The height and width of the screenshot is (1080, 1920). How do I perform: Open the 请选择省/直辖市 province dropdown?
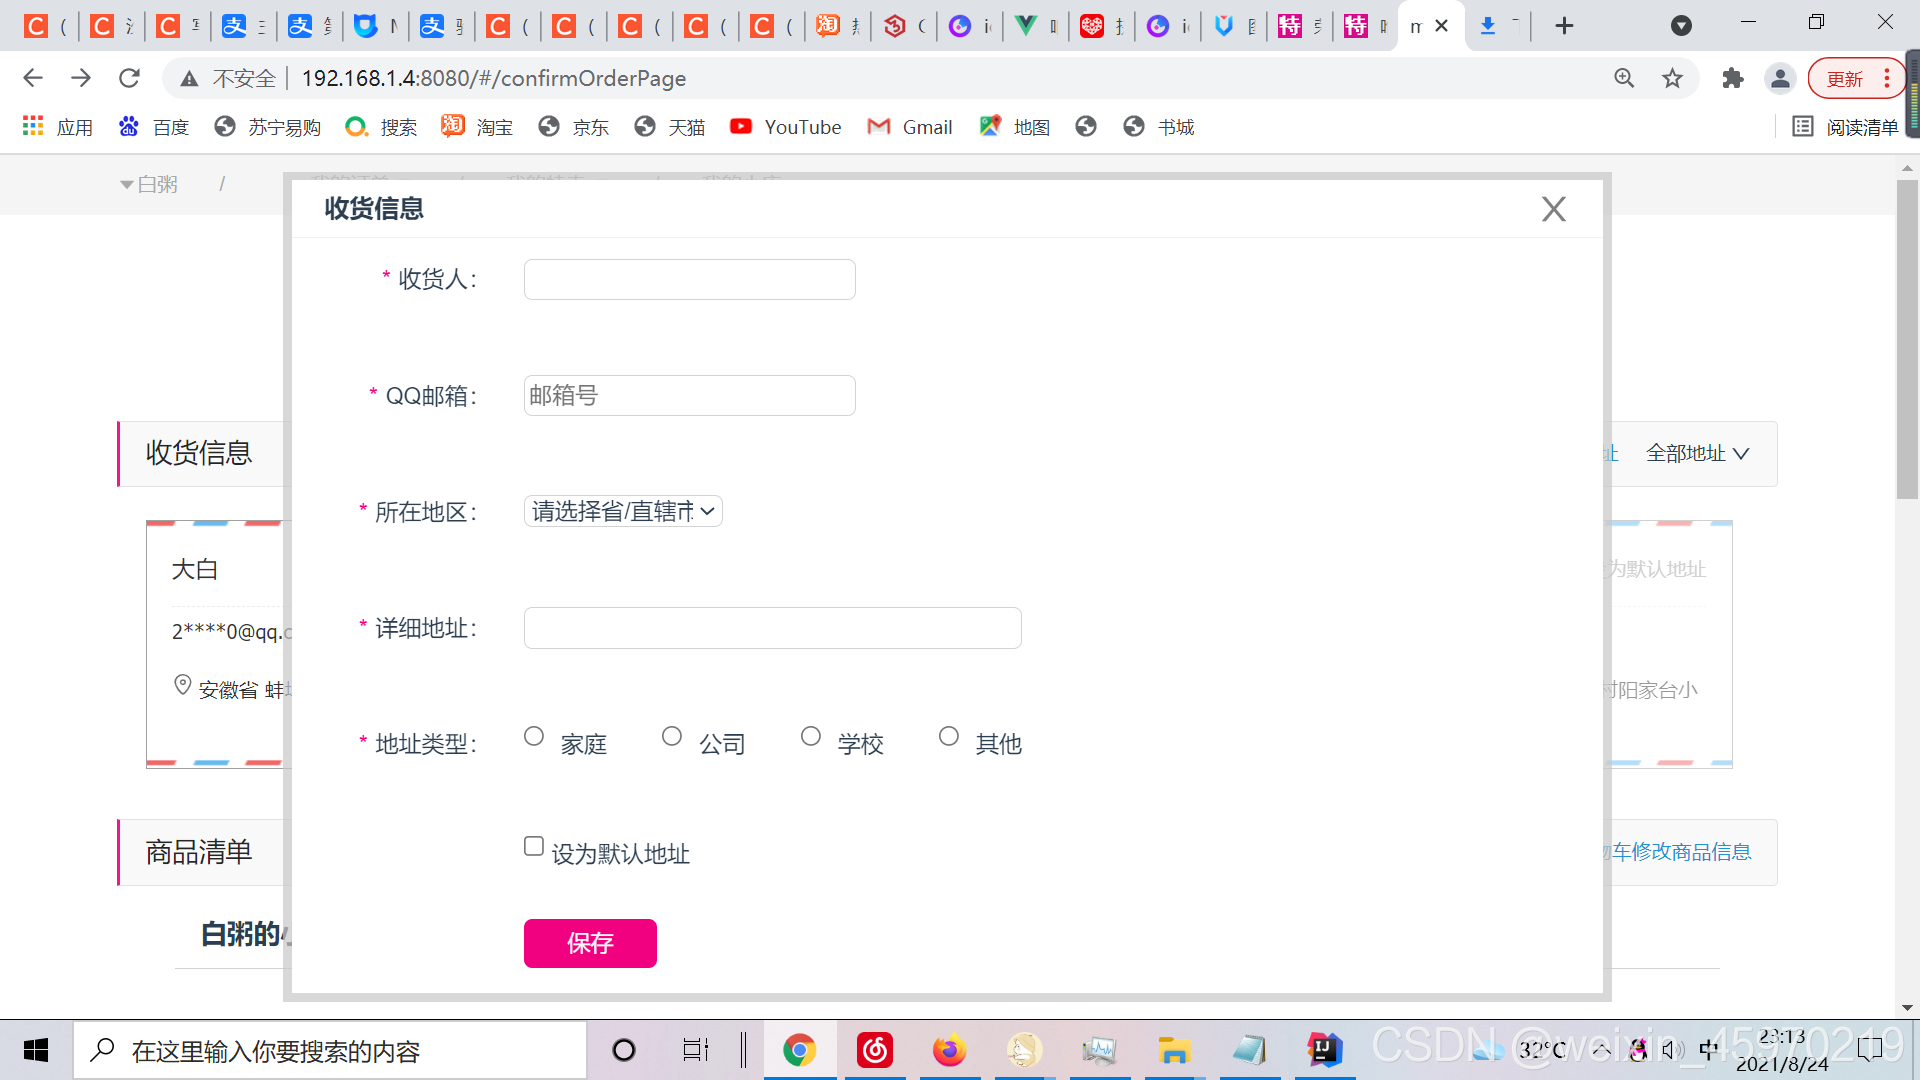(622, 511)
